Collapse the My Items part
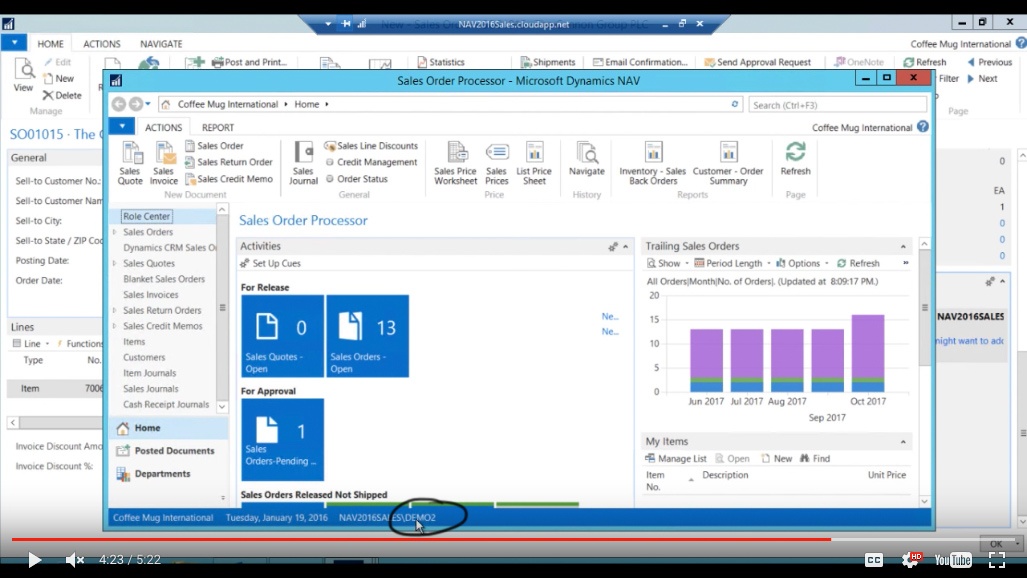Screen dimensions: 1027x578 coord(903,442)
